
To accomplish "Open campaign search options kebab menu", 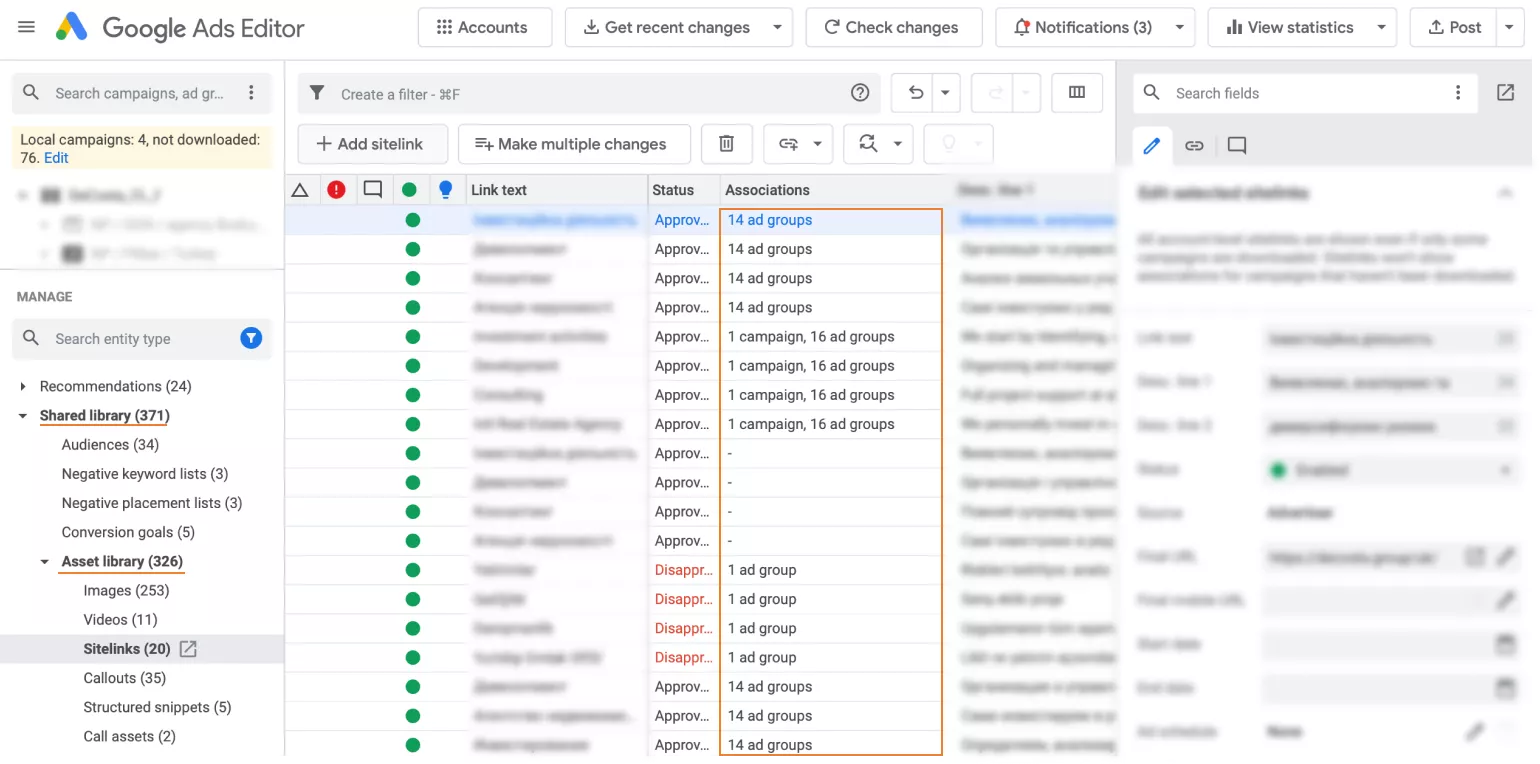I will [x=251, y=93].
